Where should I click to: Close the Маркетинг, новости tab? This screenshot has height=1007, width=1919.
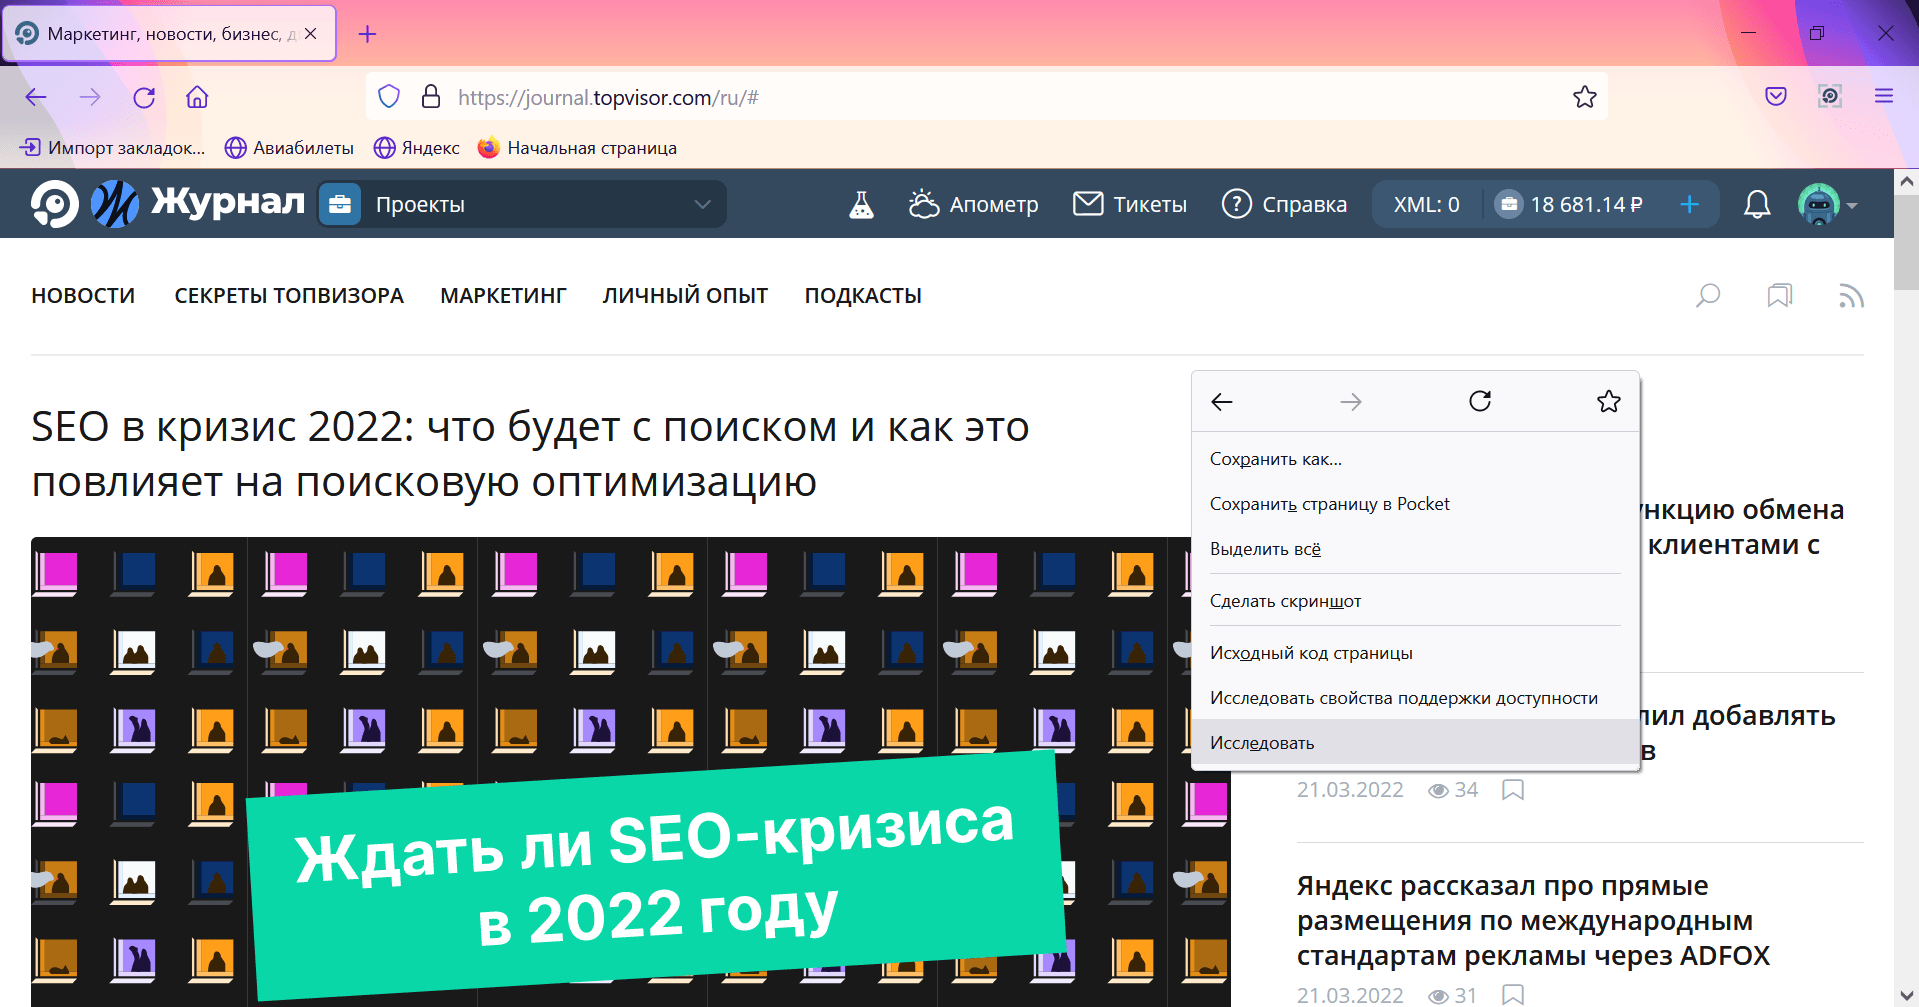tap(311, 34)
